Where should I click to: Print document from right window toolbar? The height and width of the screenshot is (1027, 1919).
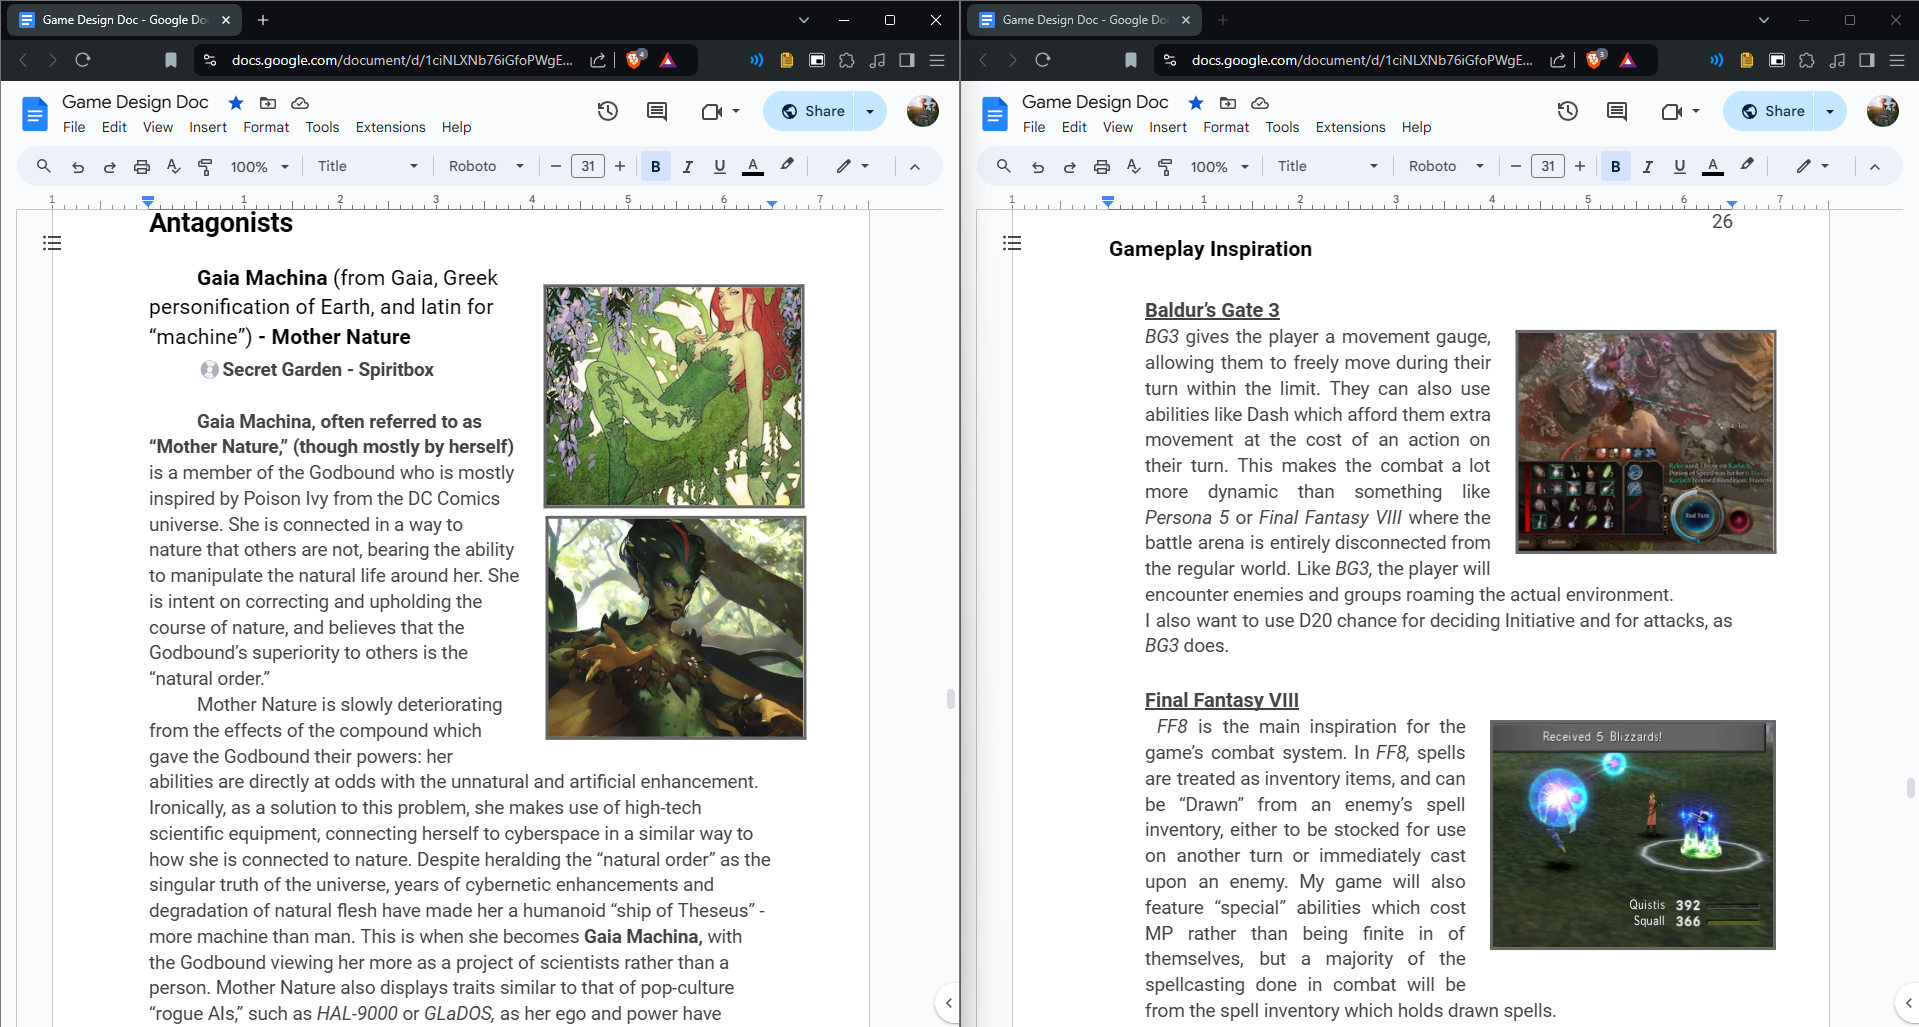pyautogui.click(x=1102, y=167)
